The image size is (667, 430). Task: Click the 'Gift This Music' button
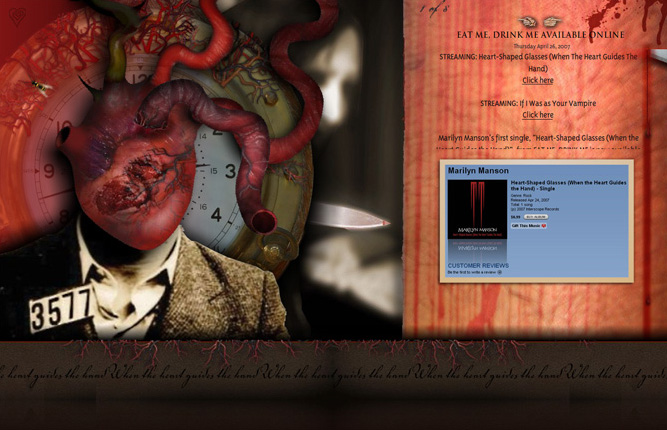point(529,226)
